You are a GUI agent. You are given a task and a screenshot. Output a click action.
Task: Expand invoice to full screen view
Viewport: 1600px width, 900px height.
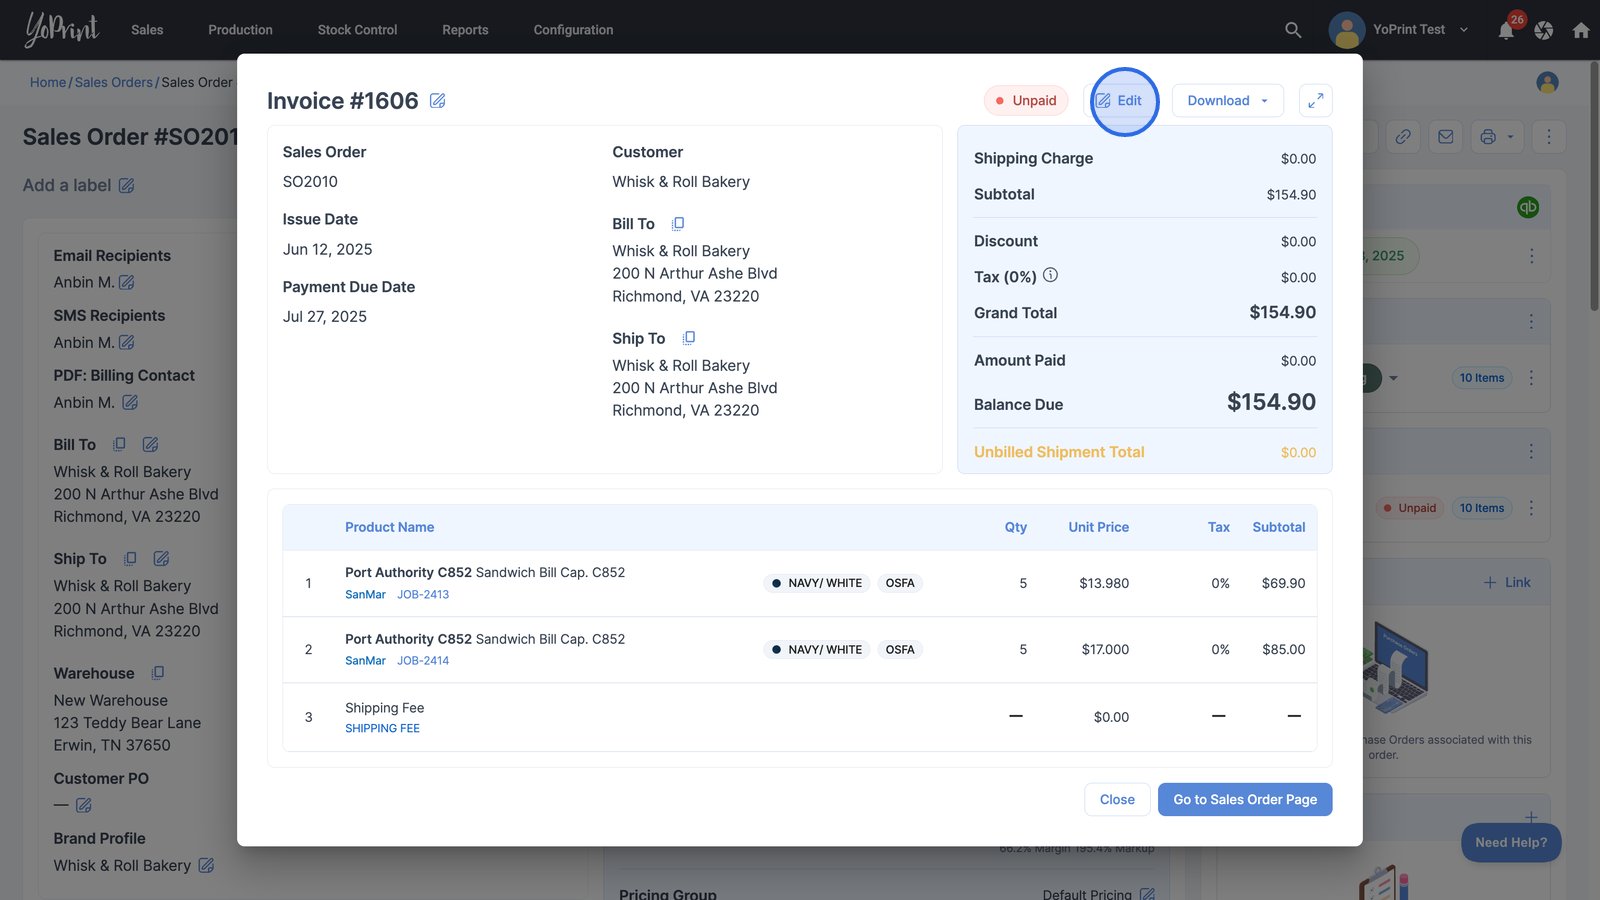pos(1315,100)
